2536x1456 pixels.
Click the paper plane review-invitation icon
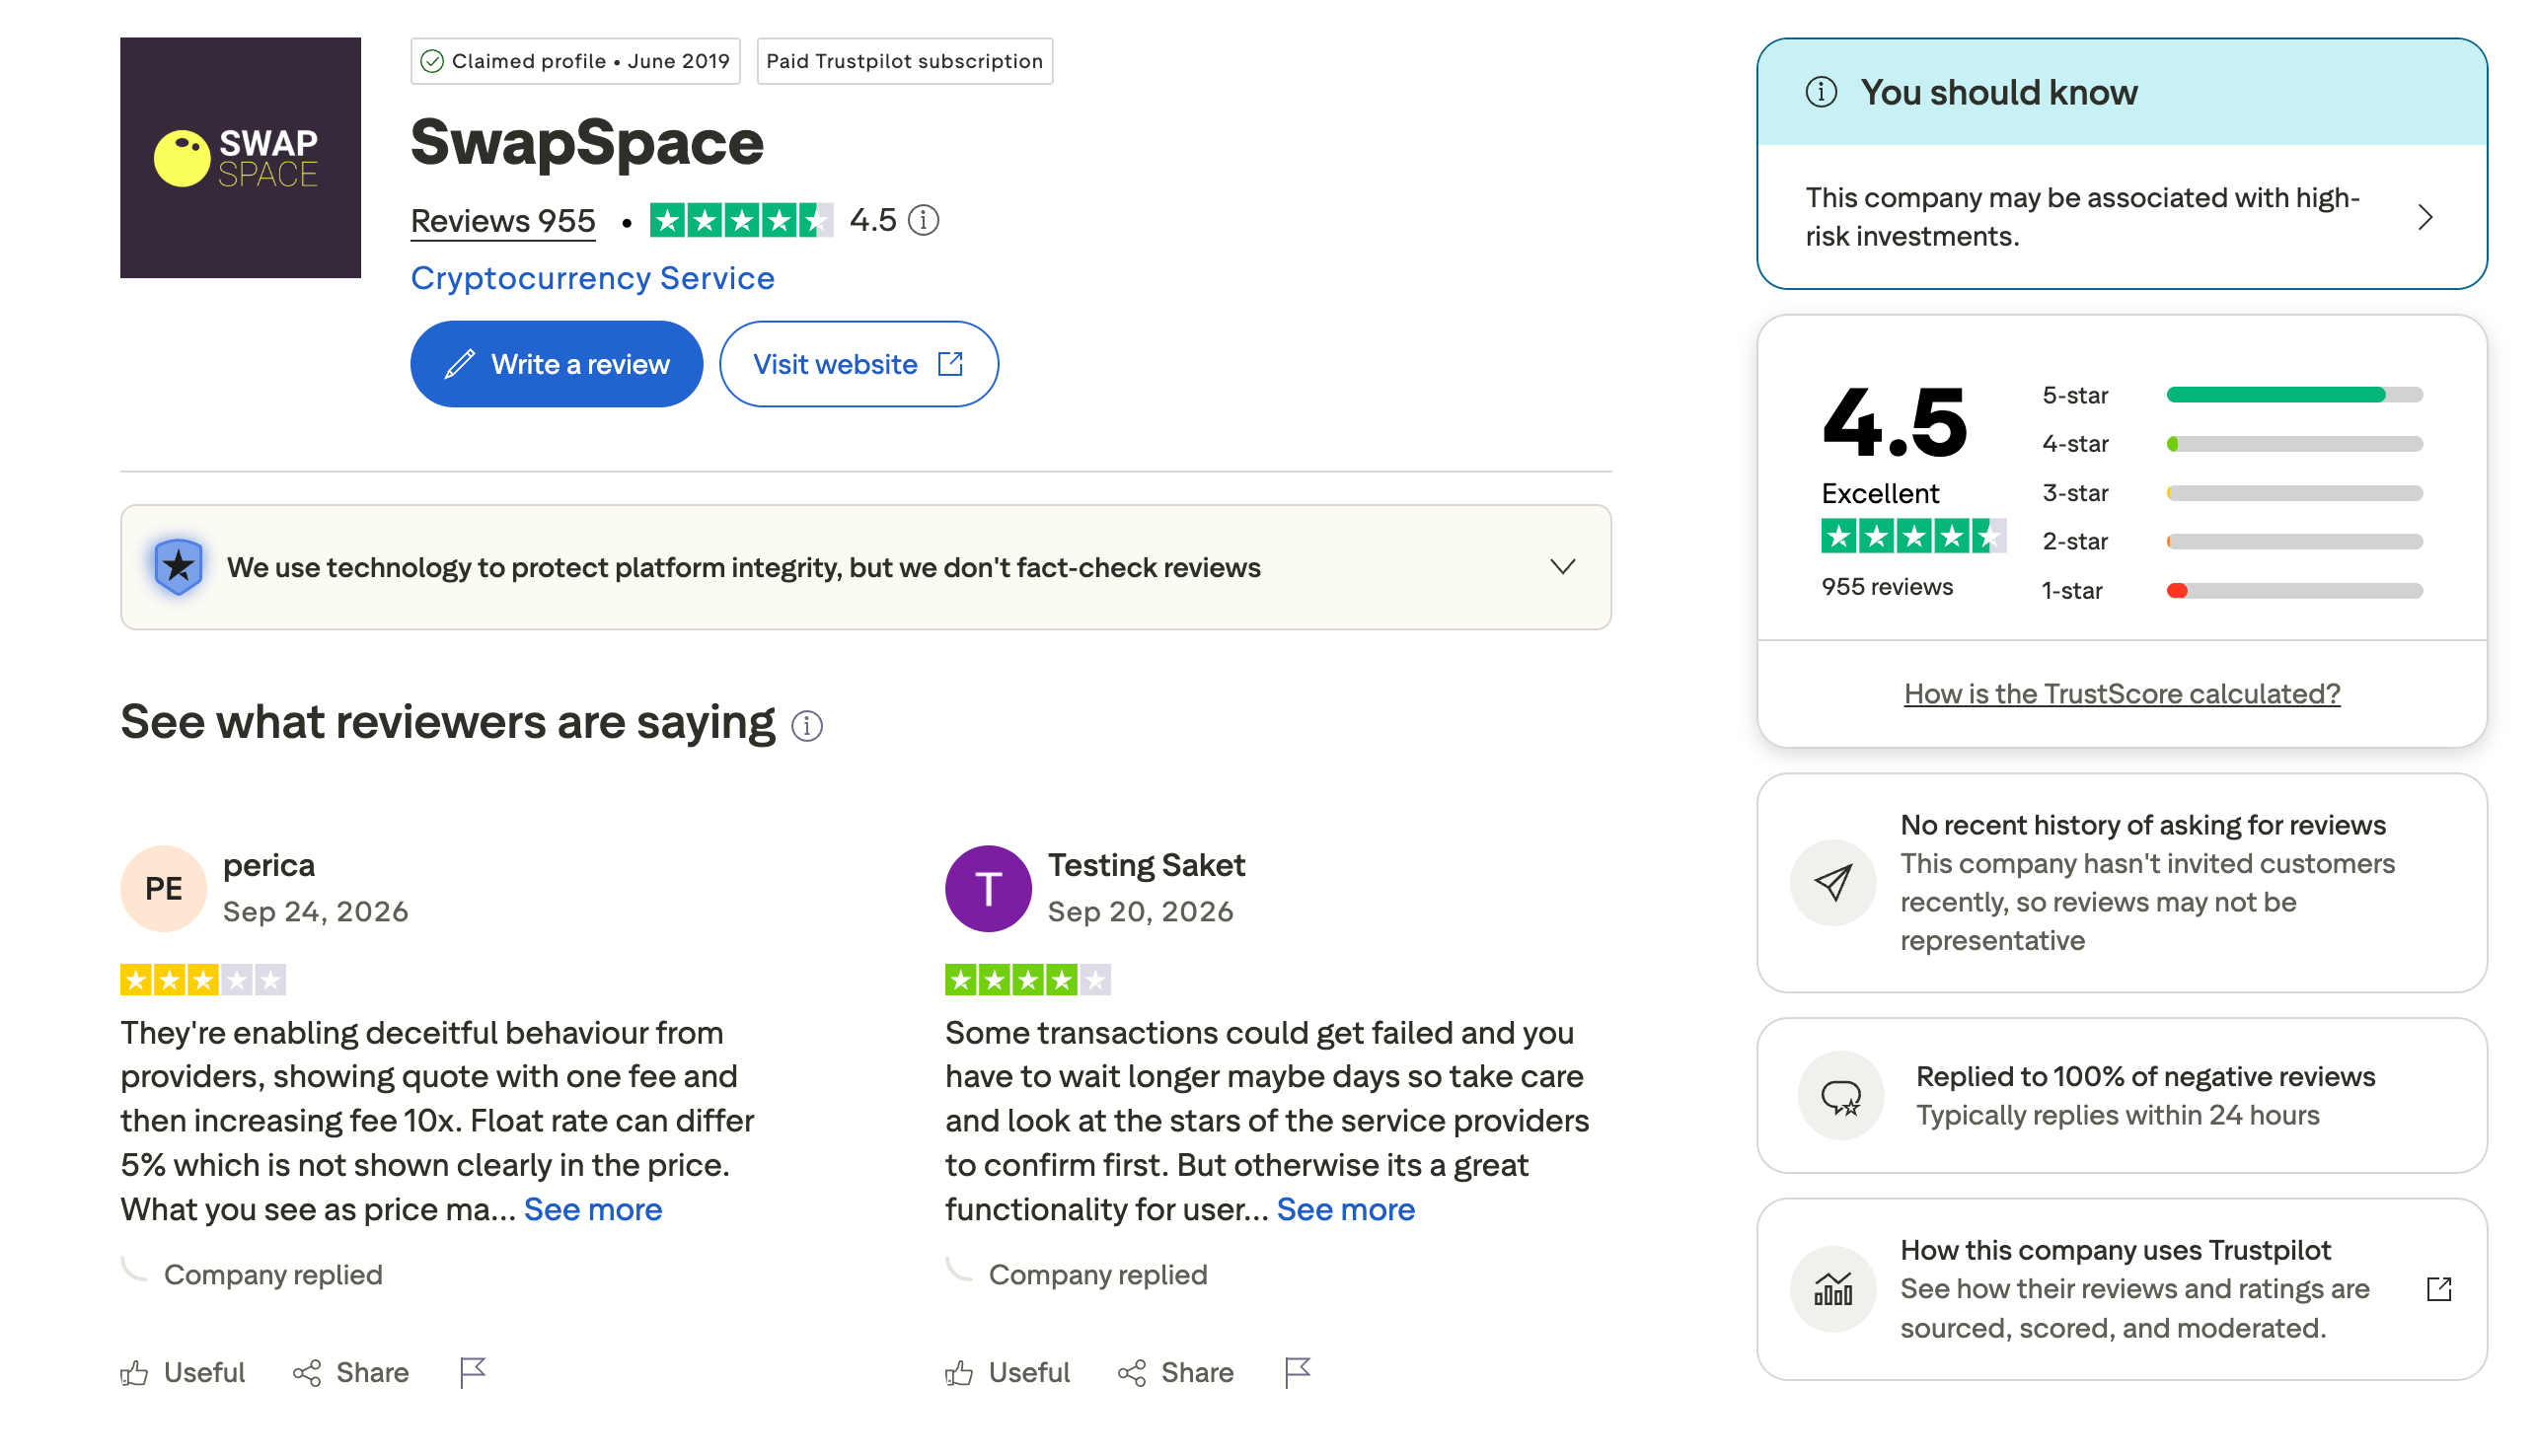tap(1833, 882)
